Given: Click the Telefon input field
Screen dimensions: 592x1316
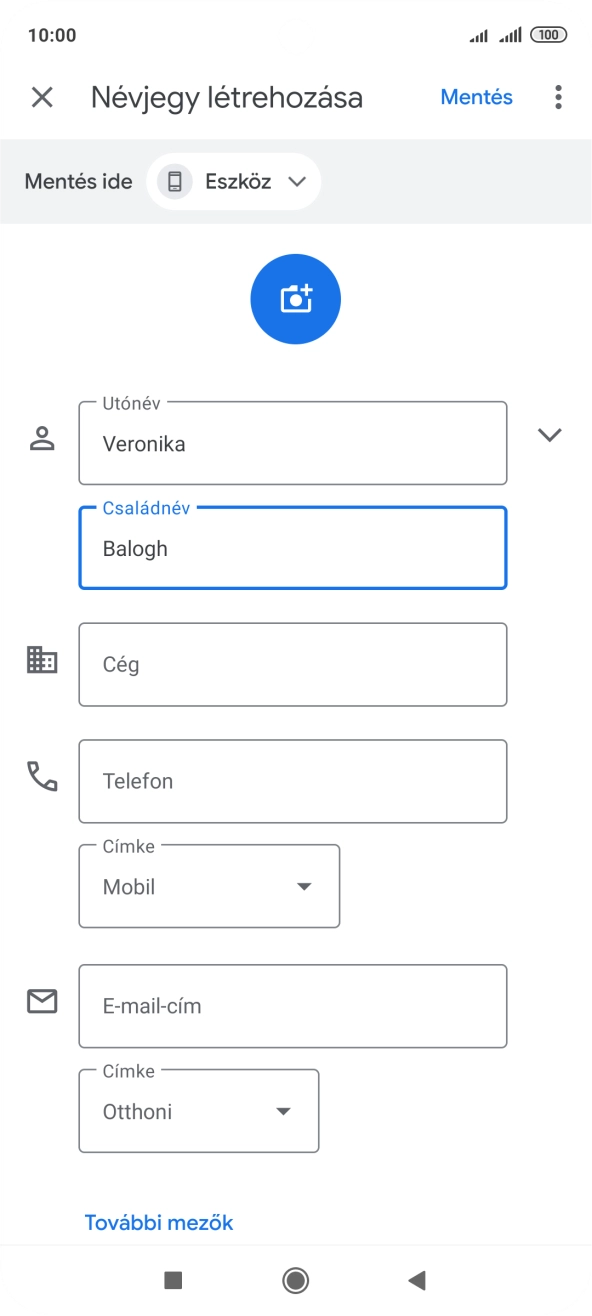Looking at the screenshot, I should [292, 781].
